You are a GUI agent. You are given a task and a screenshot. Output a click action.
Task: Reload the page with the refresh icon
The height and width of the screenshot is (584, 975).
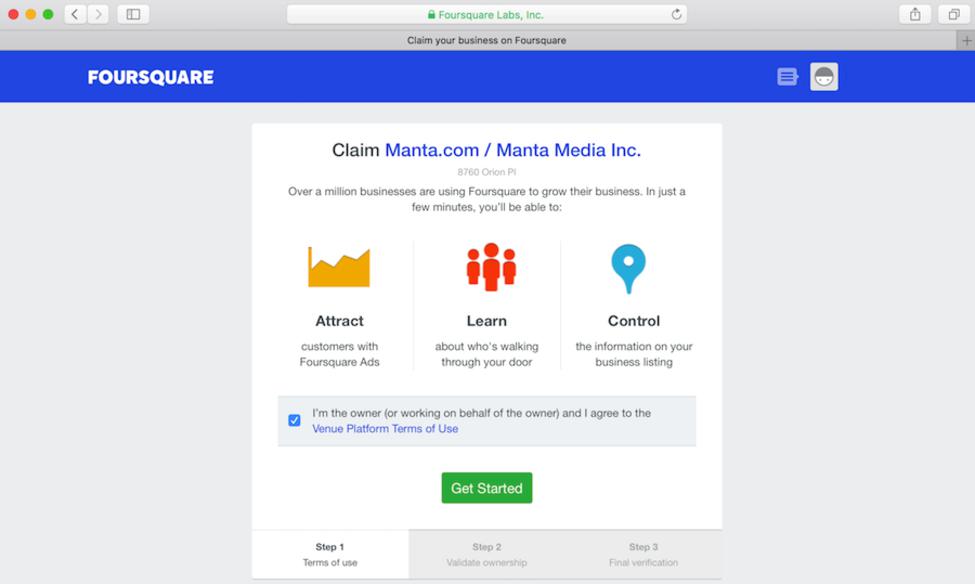[x=676, y=14]
